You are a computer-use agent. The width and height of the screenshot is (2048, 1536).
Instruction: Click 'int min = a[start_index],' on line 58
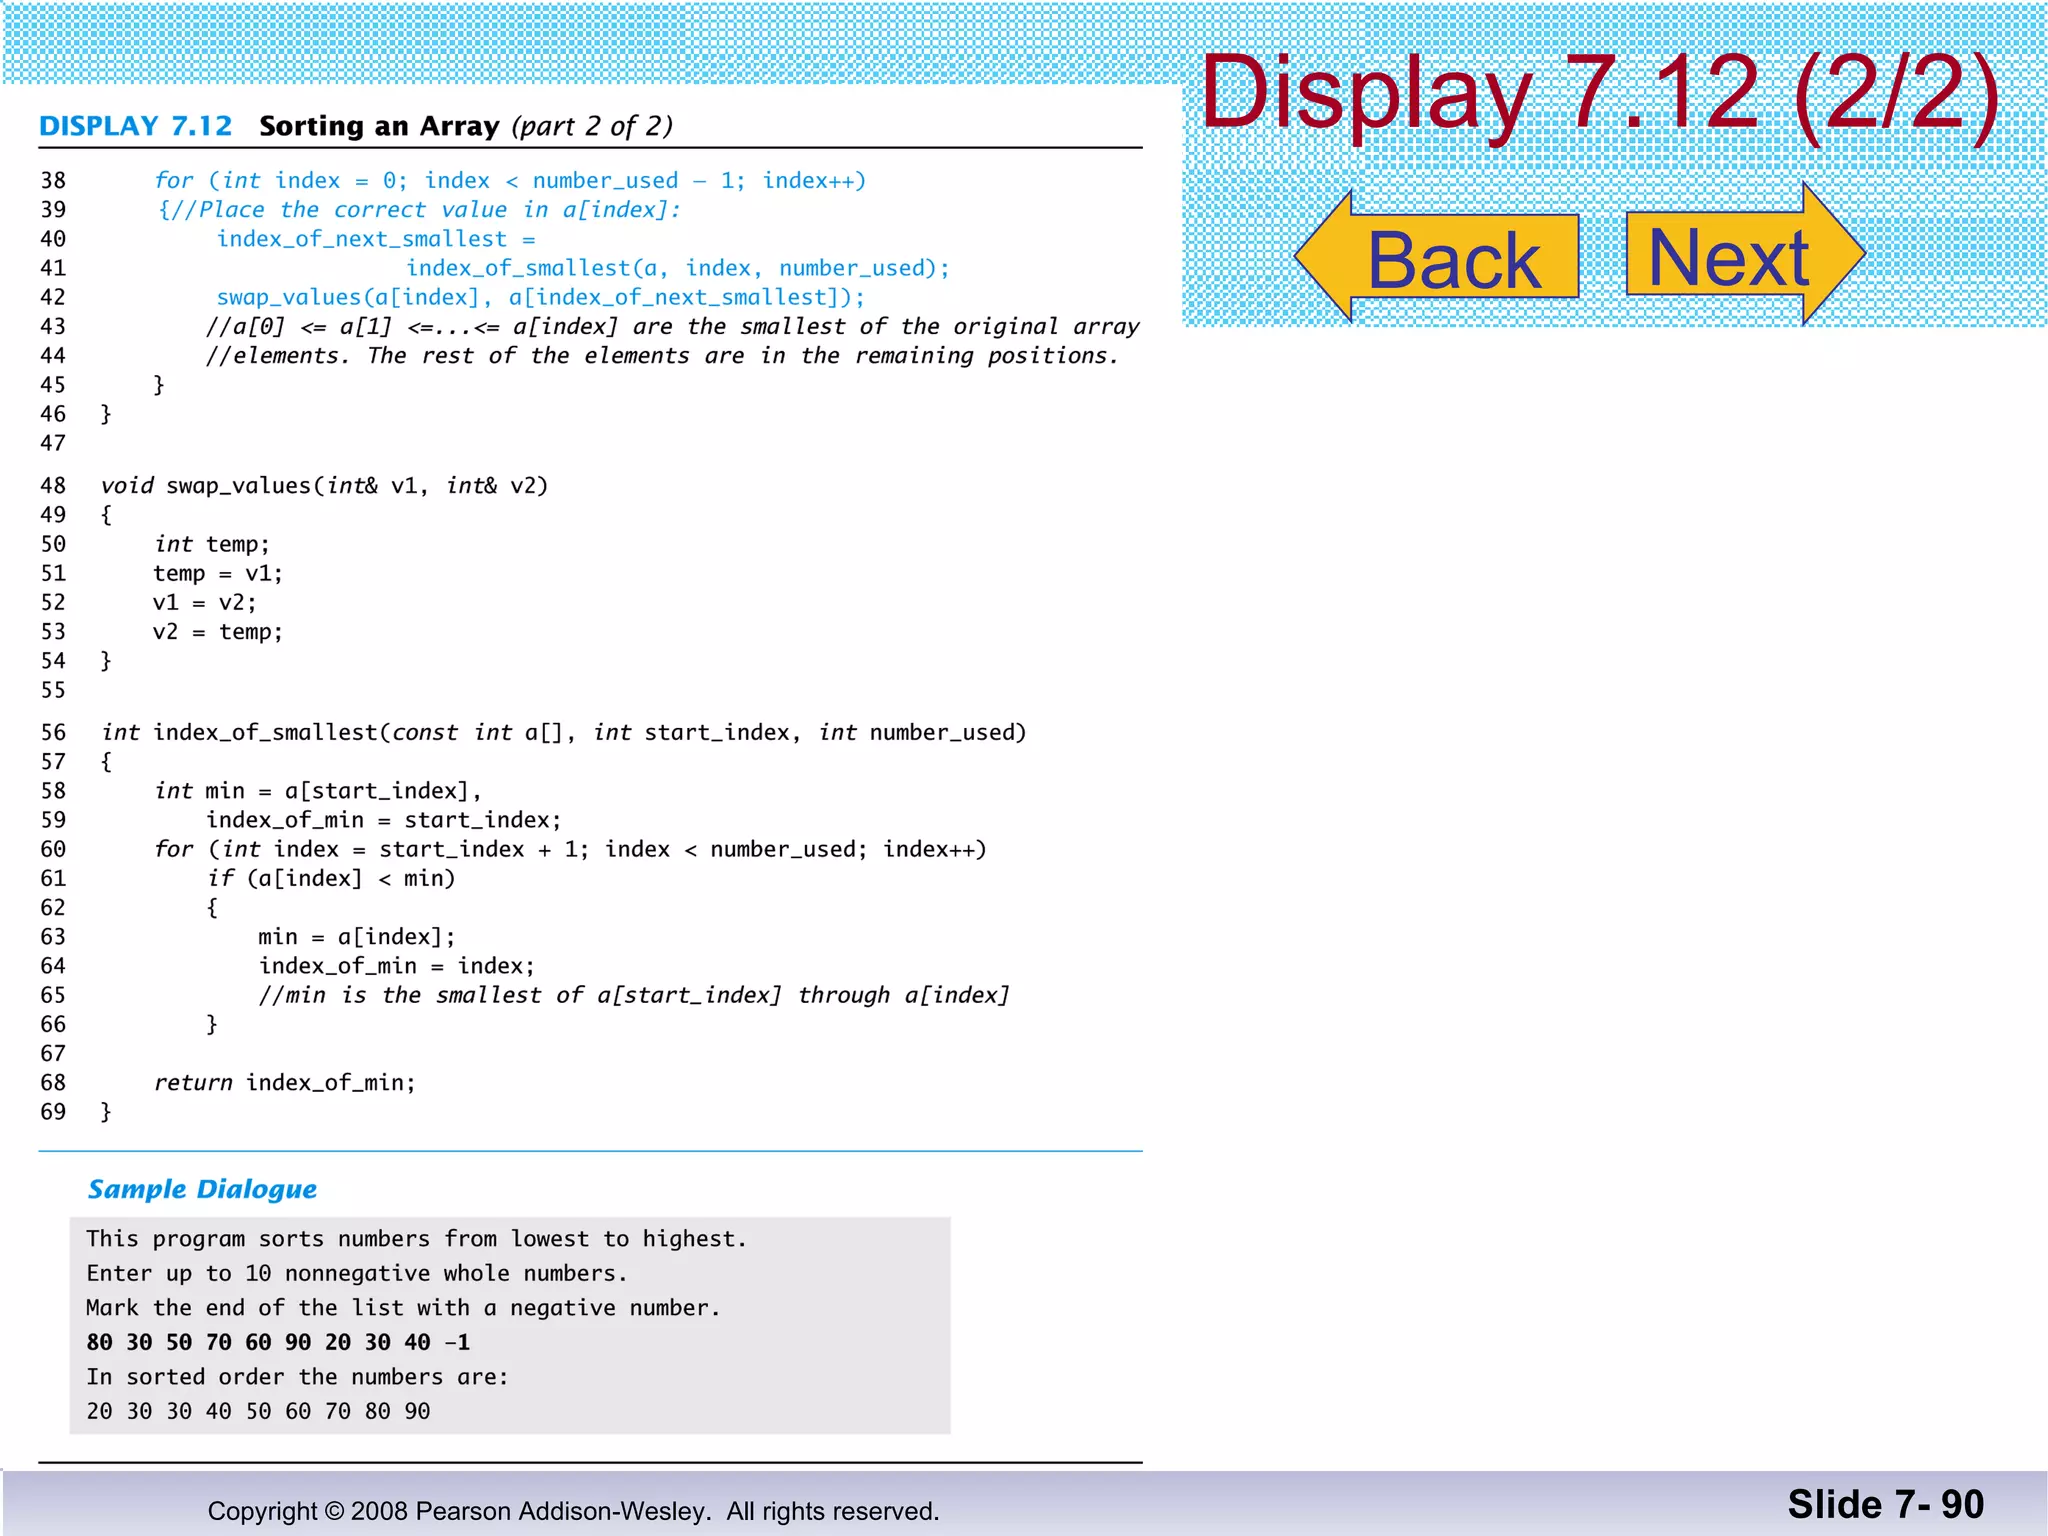(x=318, y=791)
